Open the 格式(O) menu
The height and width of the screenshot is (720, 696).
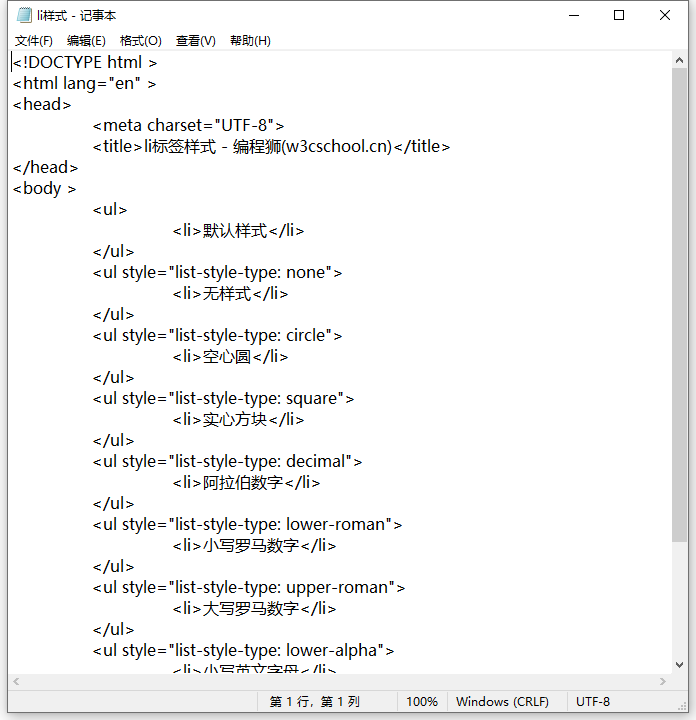click(x=140, y=41)
